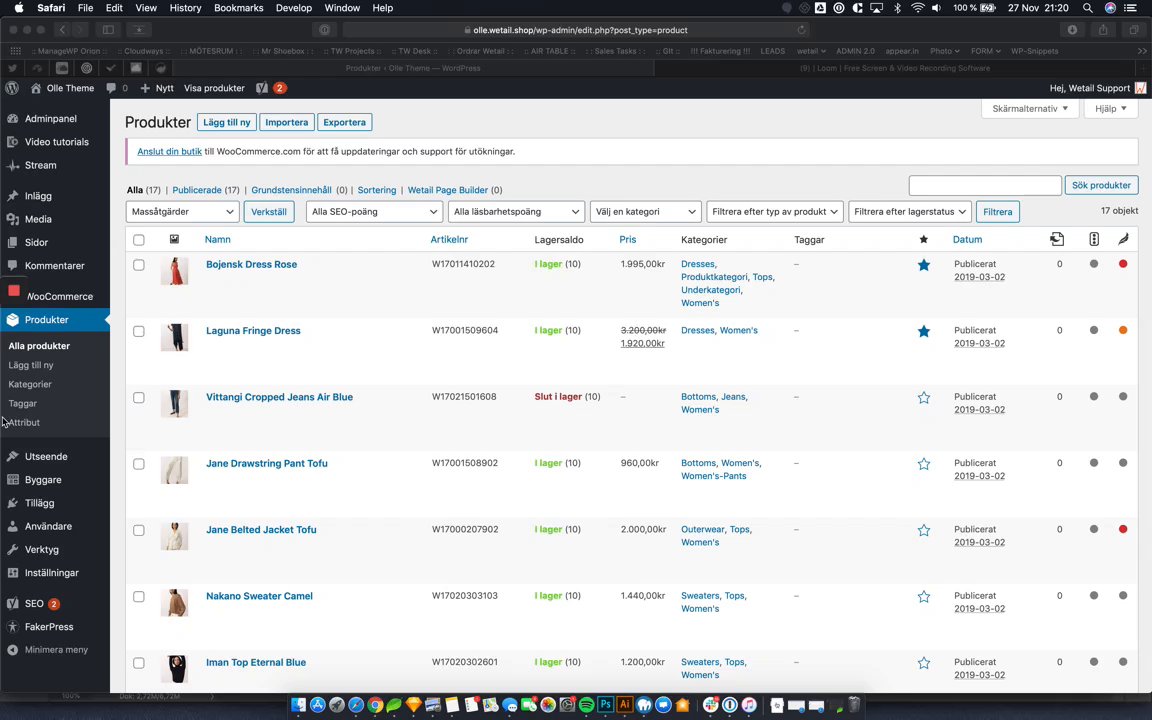The width and height of the screenshot is (1152, 720).
Task: Go to Attribut submenu item
Action: [x=24, y=422]
